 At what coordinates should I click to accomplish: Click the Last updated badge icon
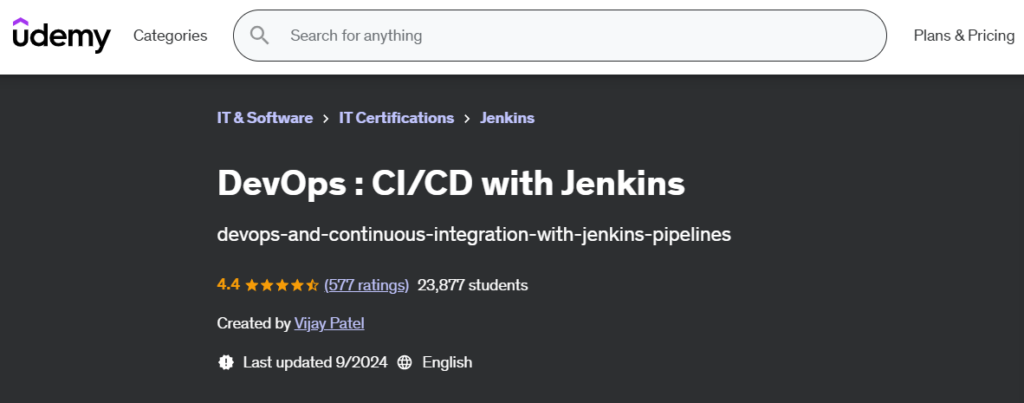pos(226,363)
